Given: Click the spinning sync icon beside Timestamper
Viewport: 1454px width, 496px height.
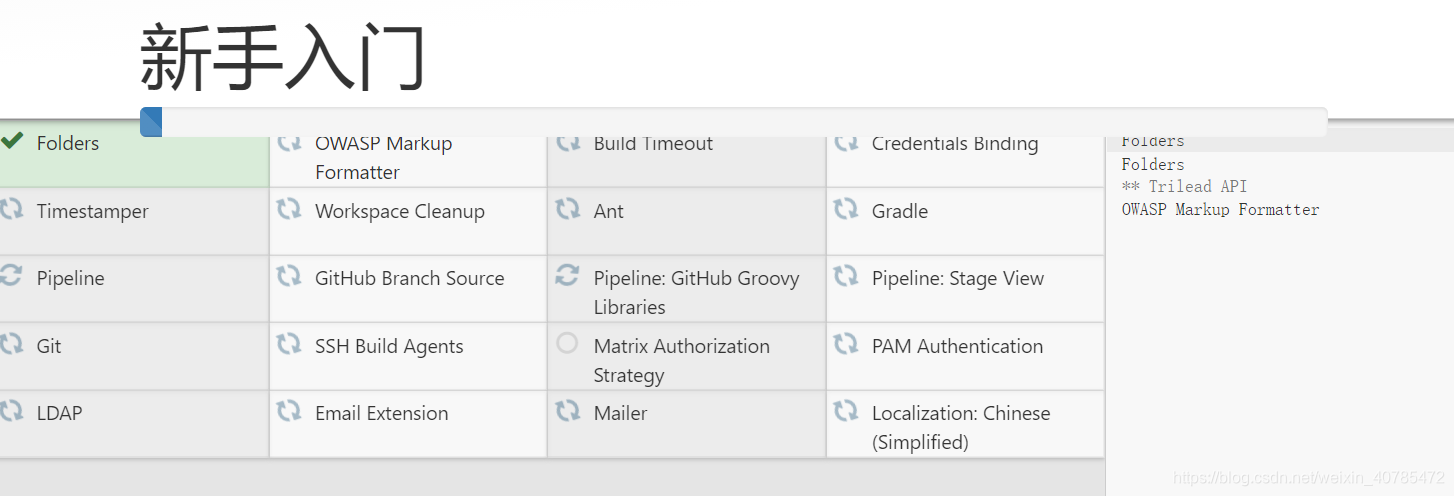Looking at the screenshot, I should click(x=12, y=210).
